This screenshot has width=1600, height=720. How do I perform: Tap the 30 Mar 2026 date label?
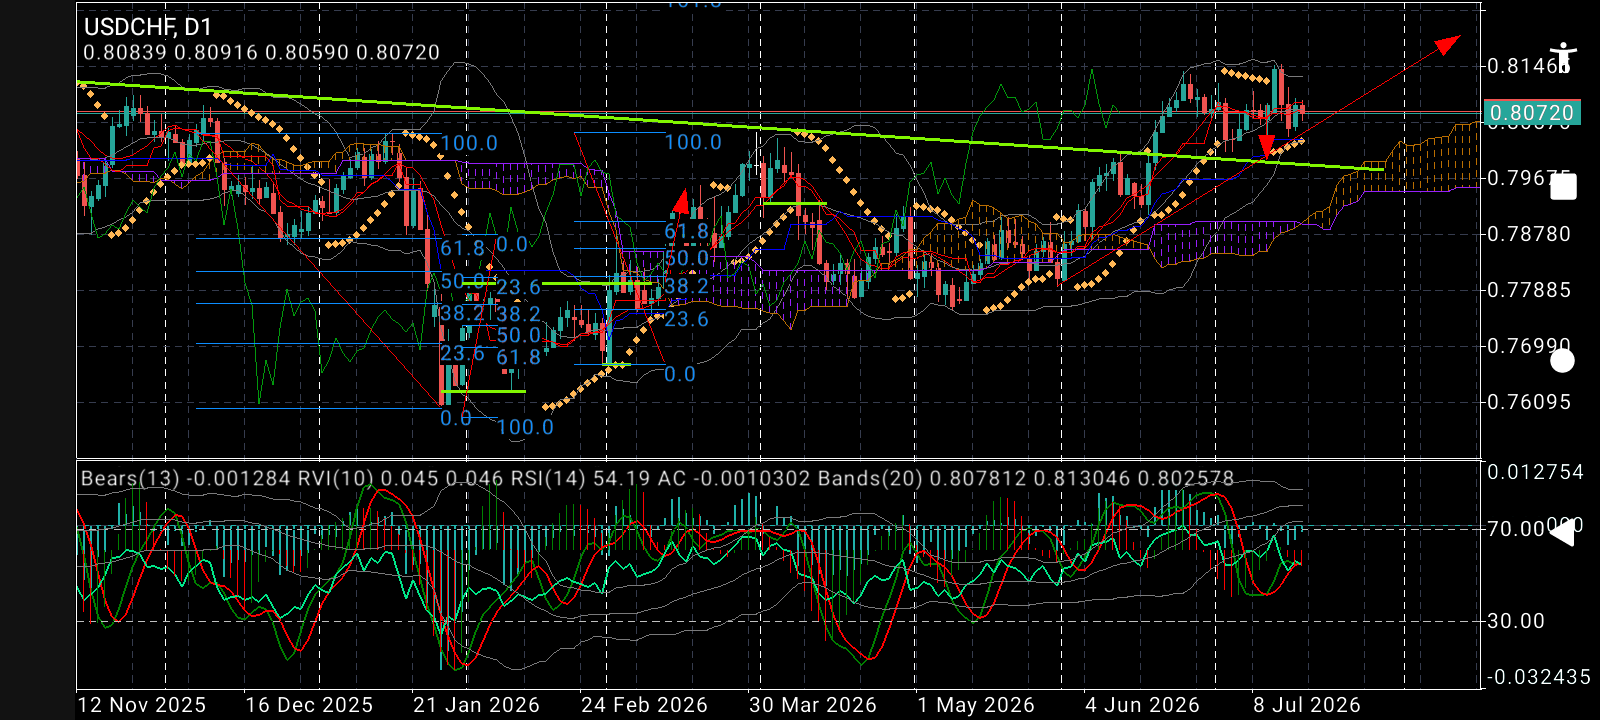(813, 705)
